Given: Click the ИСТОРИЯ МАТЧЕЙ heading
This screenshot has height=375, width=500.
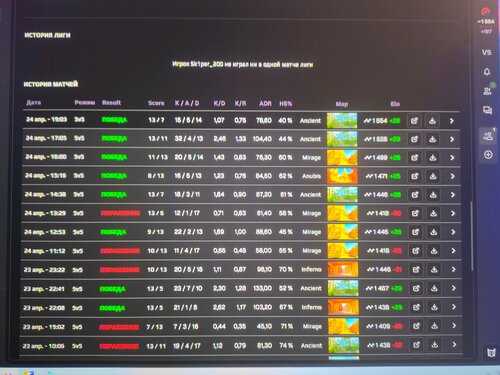Looking at the screenshot, I should coord(51,84).
